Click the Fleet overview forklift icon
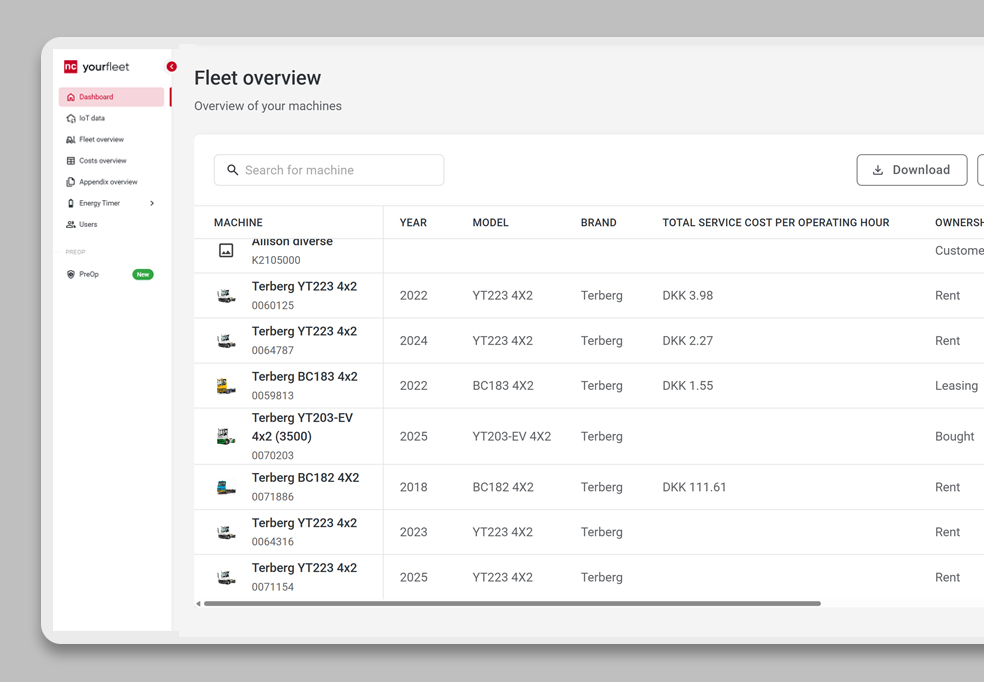 [x=71, y=139]
